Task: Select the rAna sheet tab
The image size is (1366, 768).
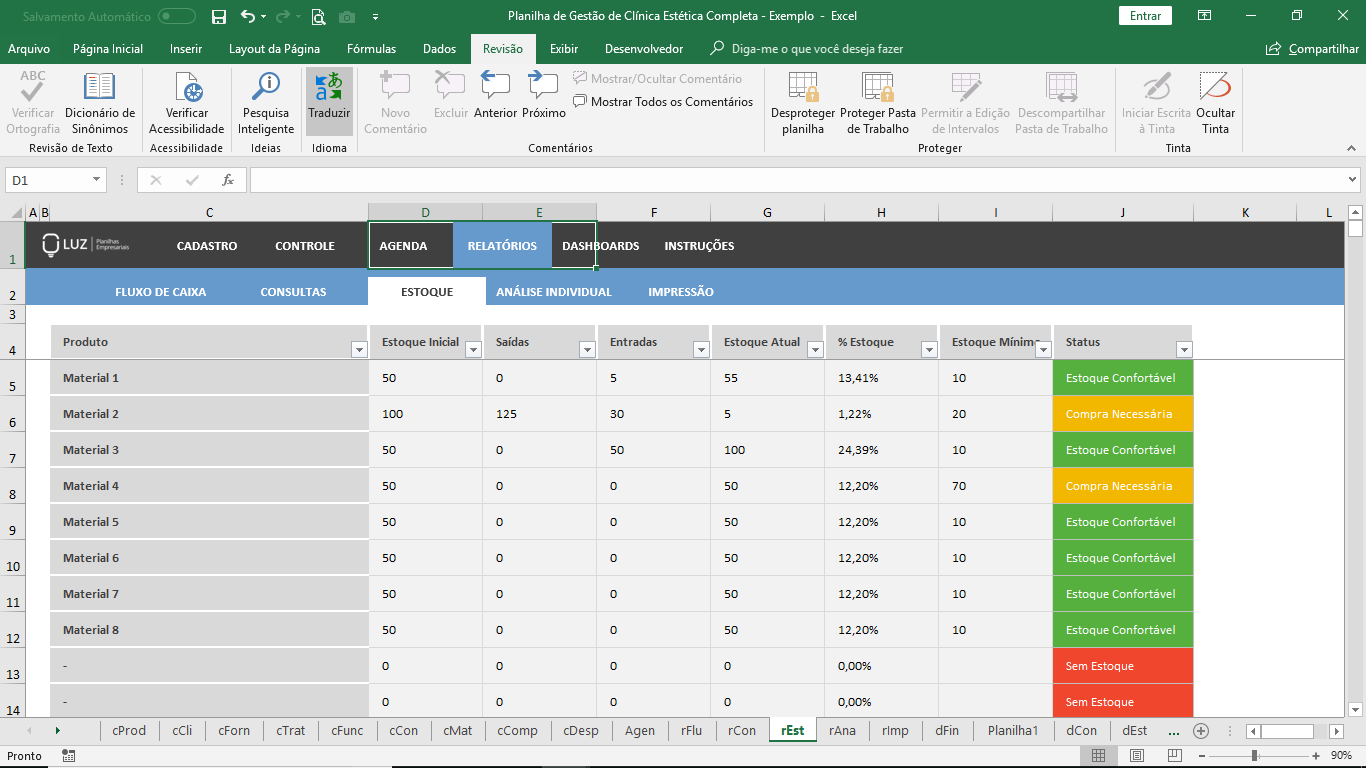Action: 842,731
